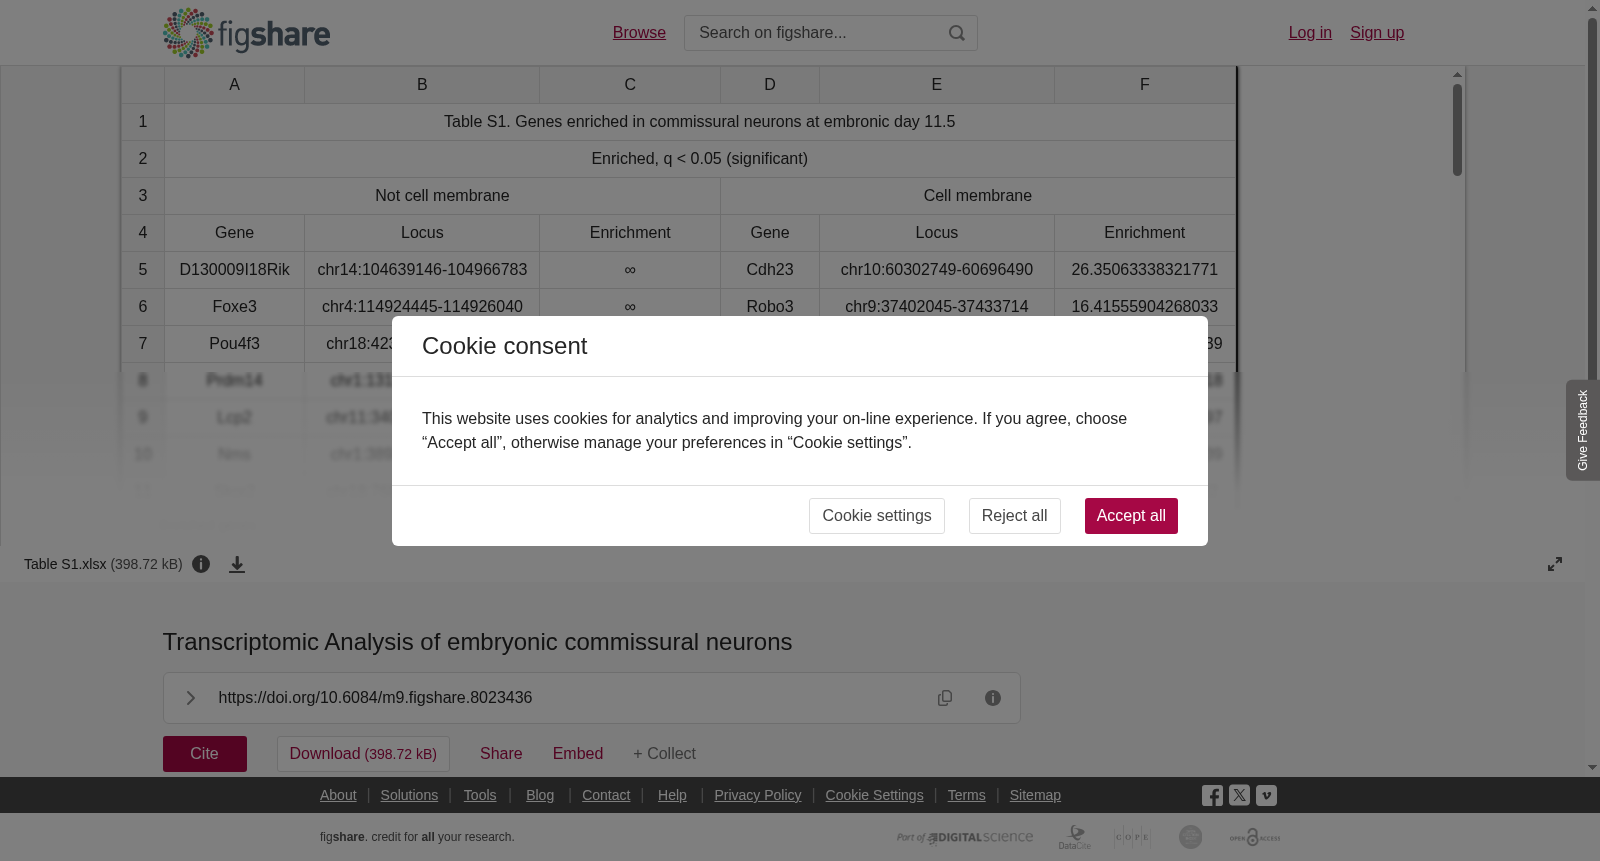Select column A header in spreadsheet

pos(234,85)
